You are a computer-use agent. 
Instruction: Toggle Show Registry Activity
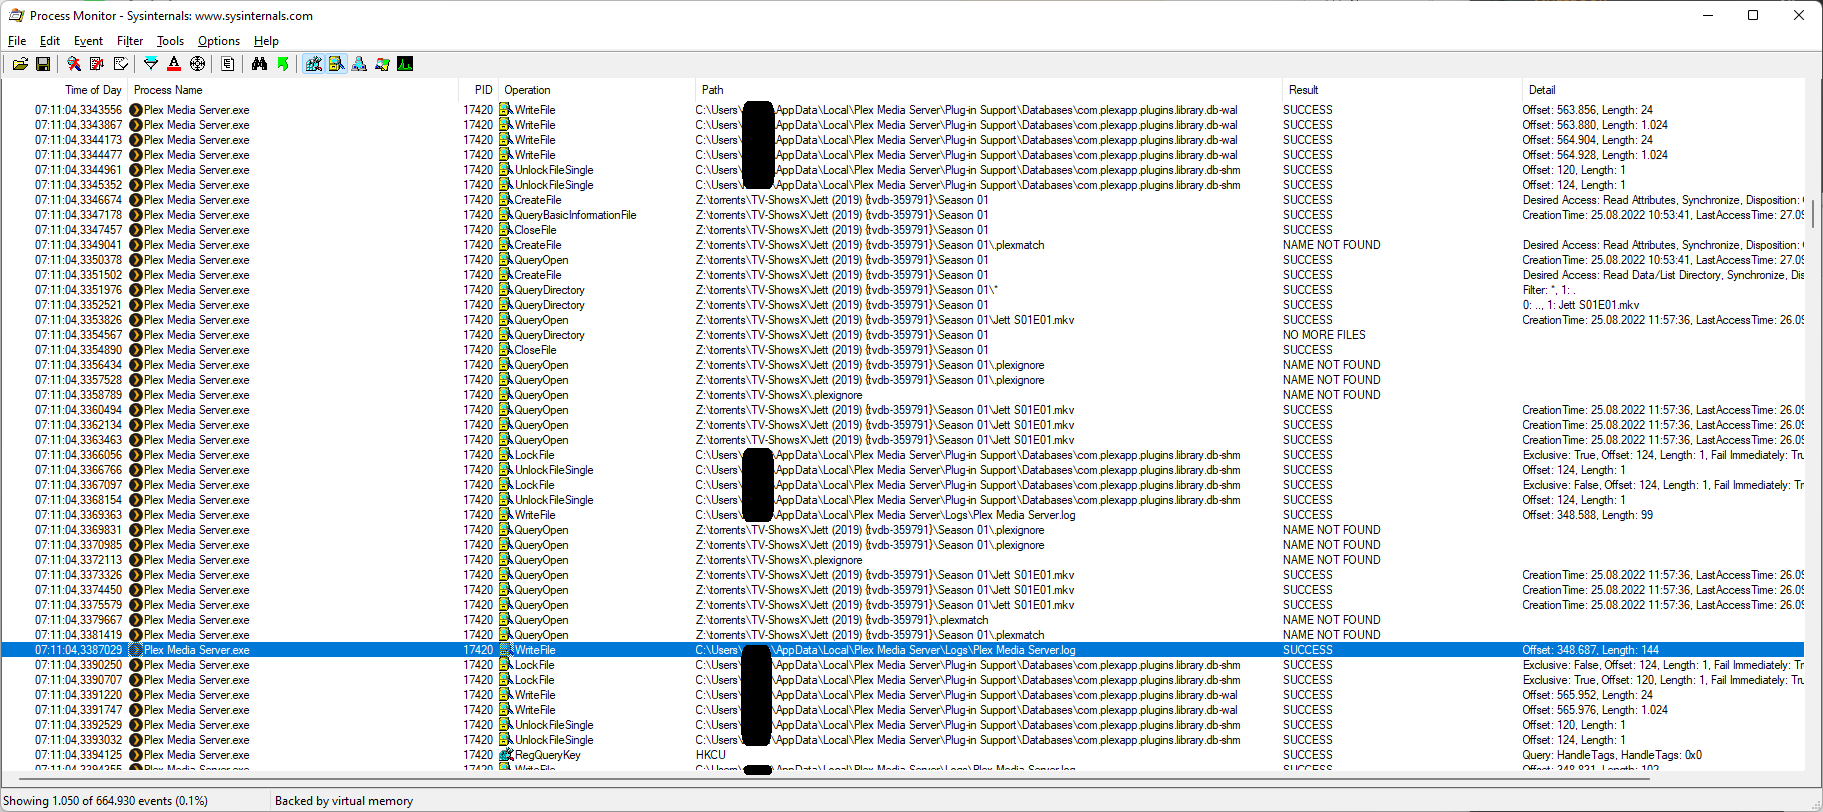(x=314, y=64)
